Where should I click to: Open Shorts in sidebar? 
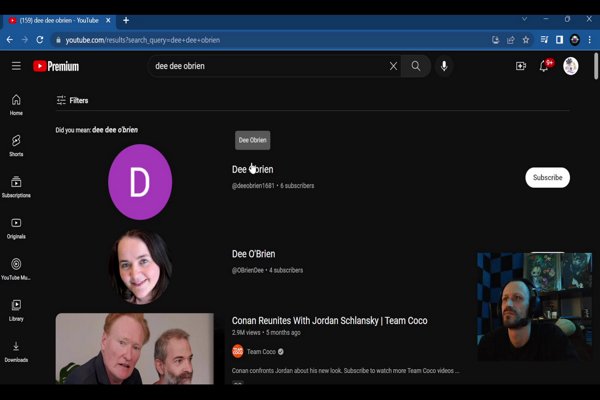click(16, 146)
